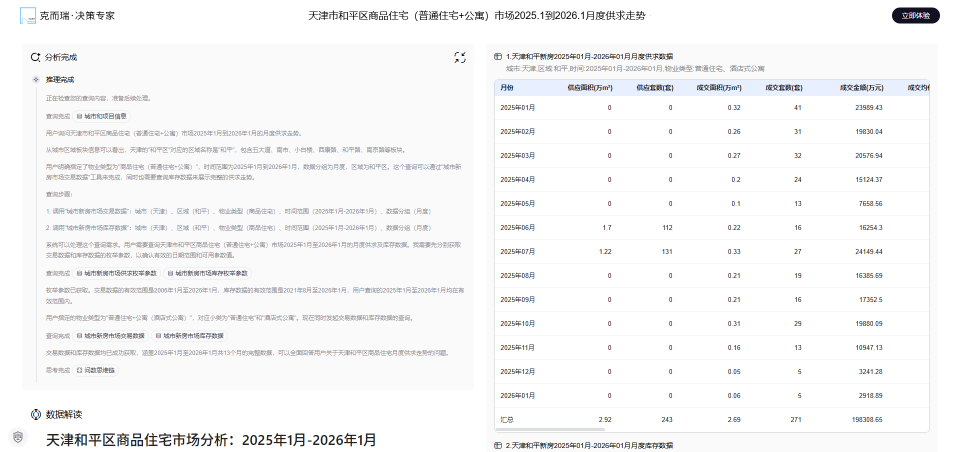
Task: Select the 2025年06月 row label
Action: (x=517, y=228)
